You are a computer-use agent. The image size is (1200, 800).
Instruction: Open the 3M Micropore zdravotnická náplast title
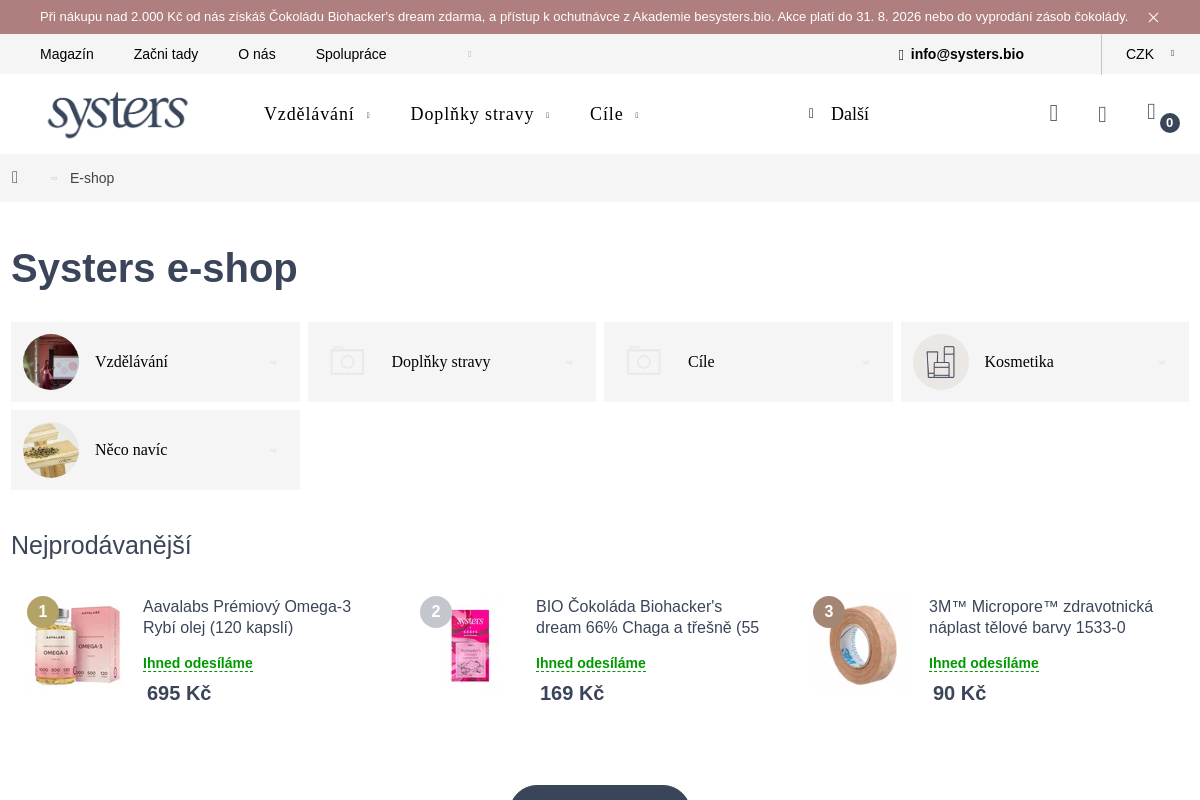coord(1041,617)
